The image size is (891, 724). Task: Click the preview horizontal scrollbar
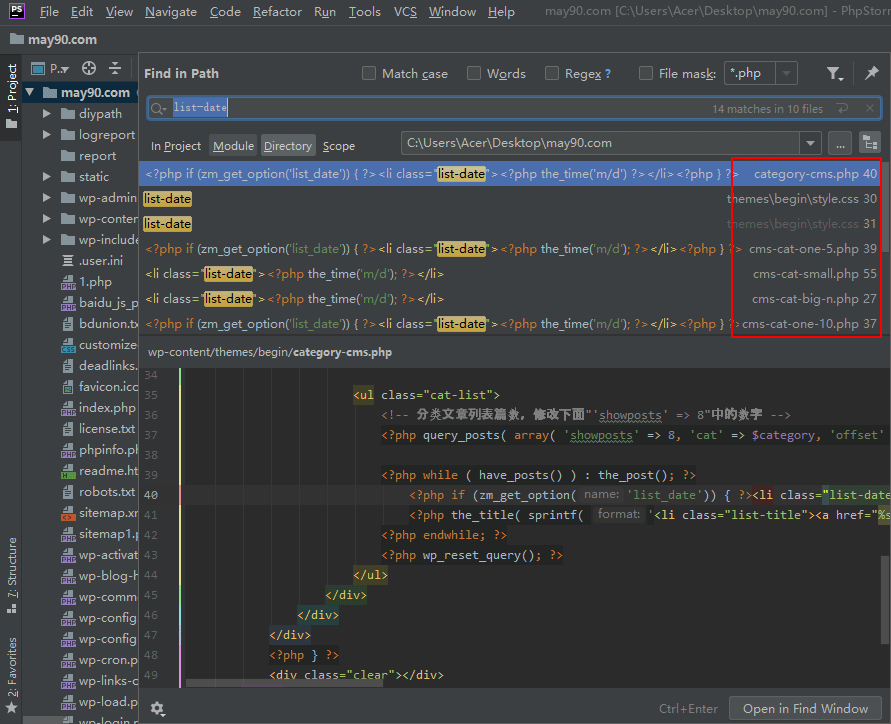[284, 683]
